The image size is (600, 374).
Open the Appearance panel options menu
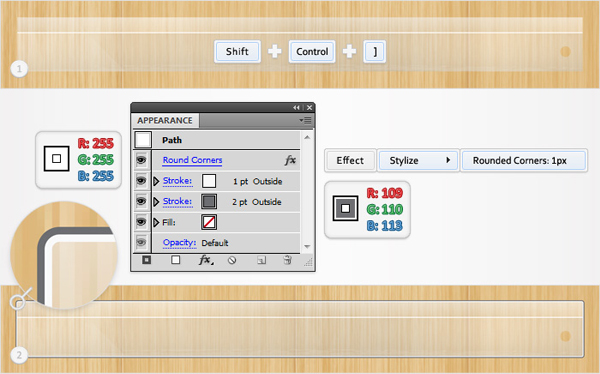tap(305, 120)
